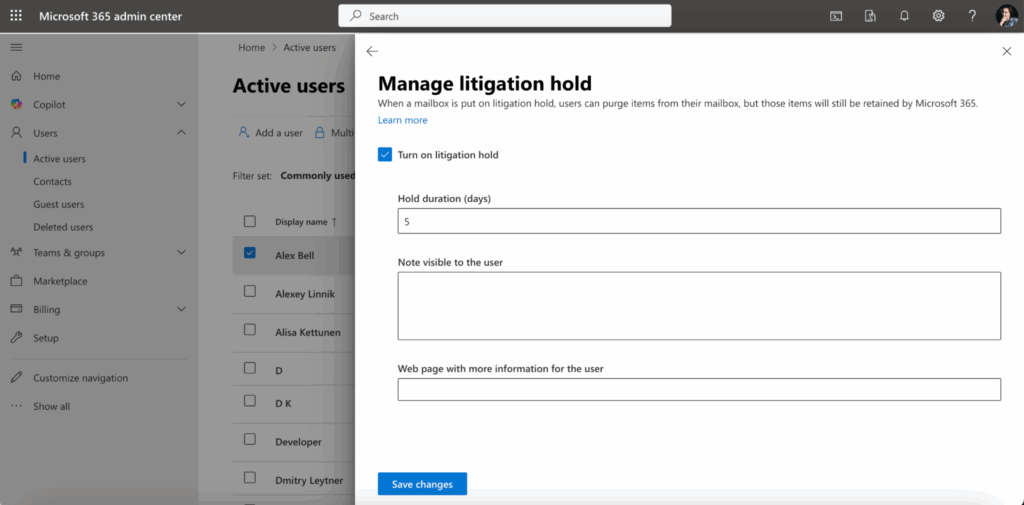Click the Setup wrench icon
This screenshot has width=1024, height=505.
pos(17,338)
